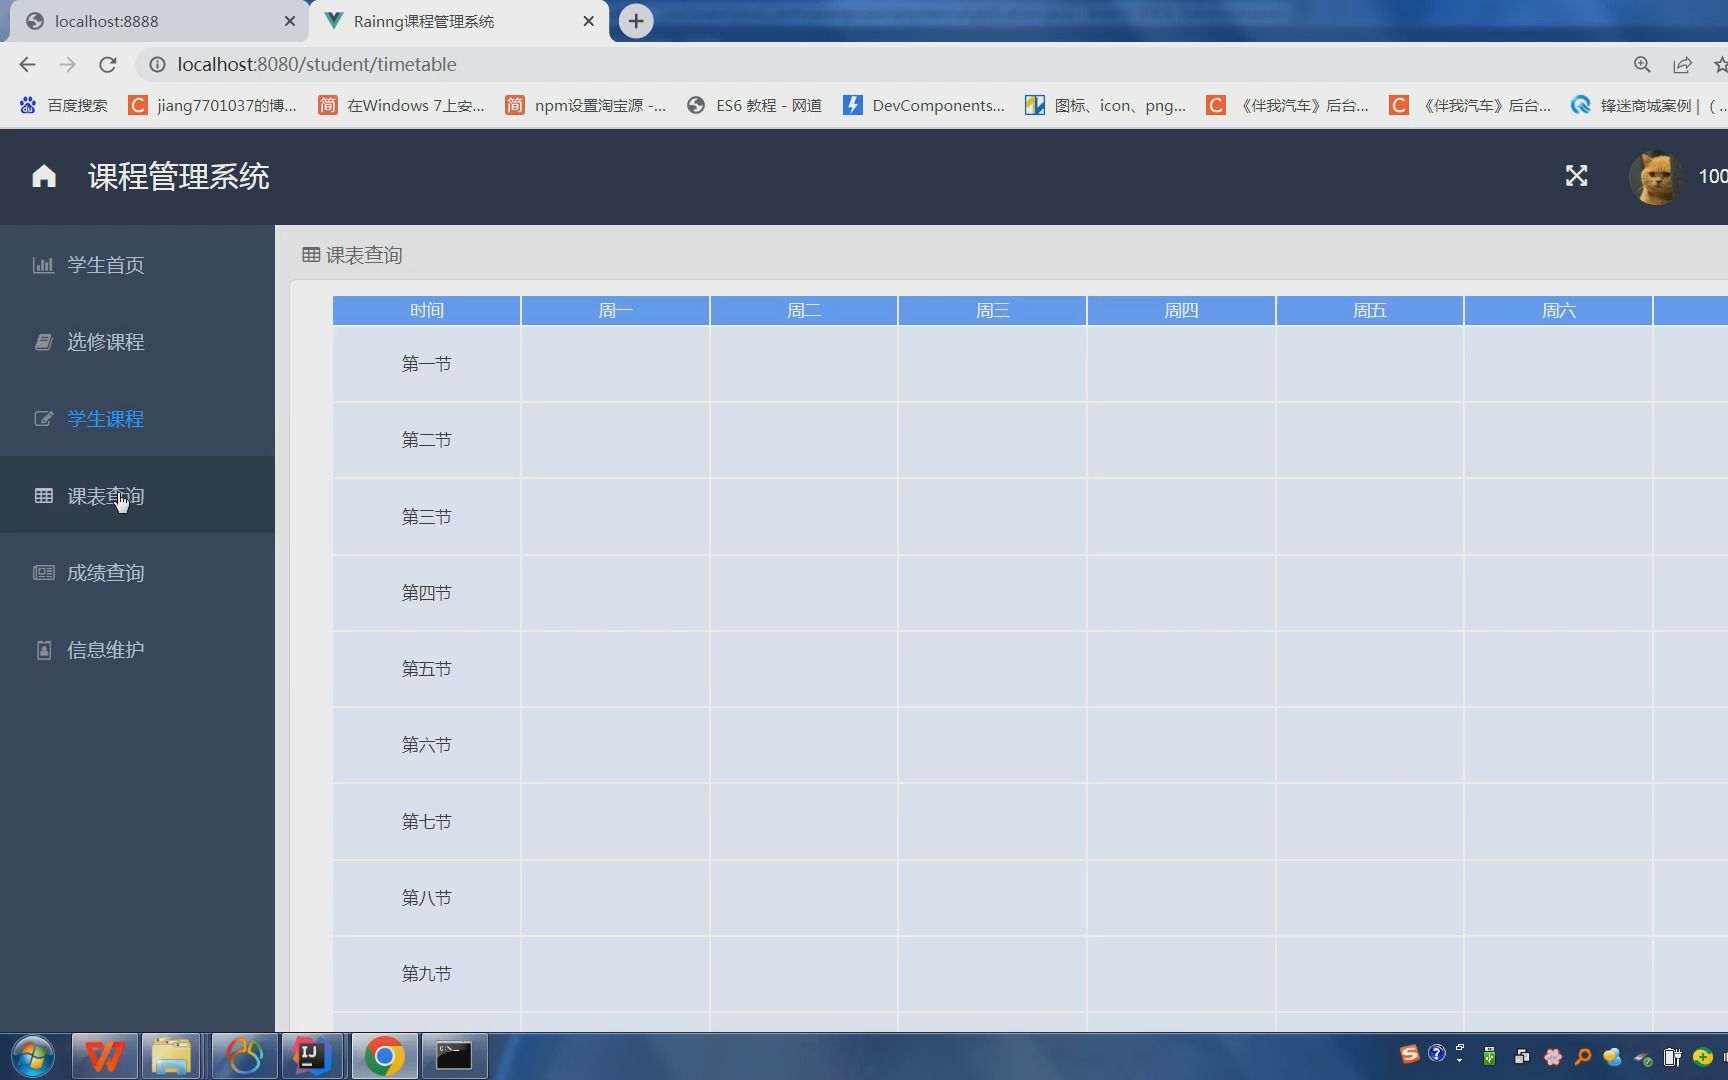Open the terminal from the taskbar
The width and height of the screenshot is (1728, 1080).
coord(454,1055)
